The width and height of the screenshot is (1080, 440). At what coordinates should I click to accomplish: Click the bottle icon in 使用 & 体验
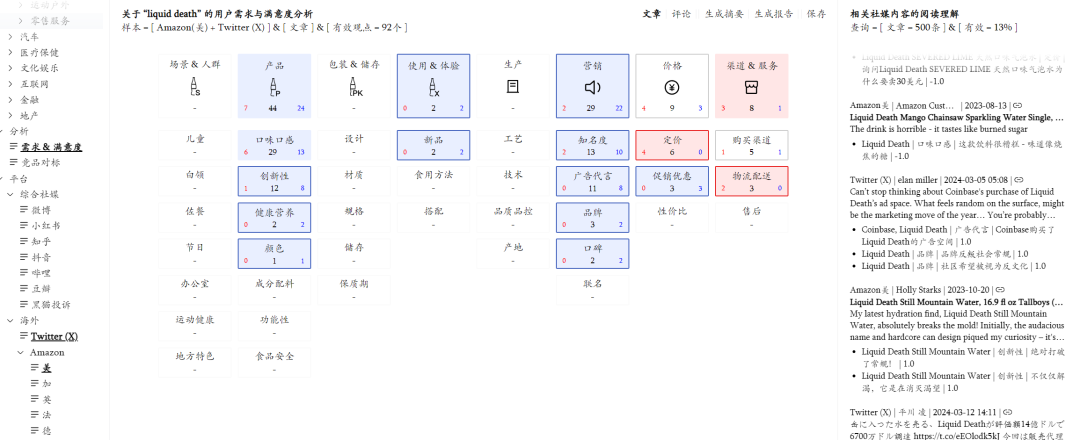[x=433, y=87]
